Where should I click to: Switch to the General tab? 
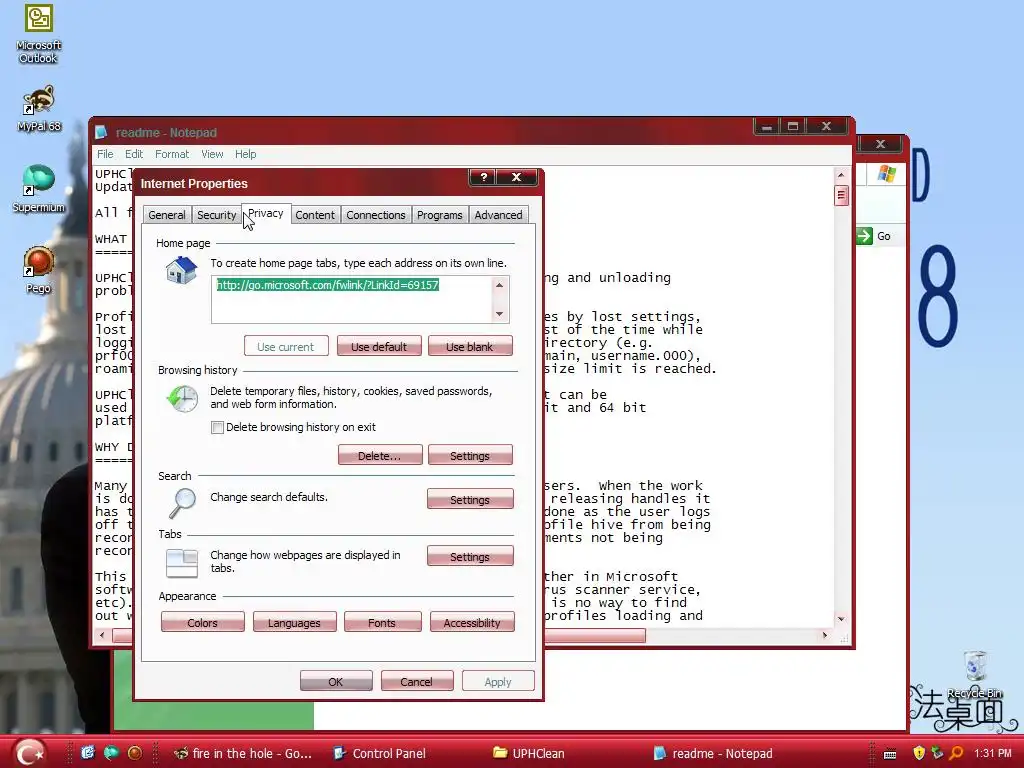tap(167, 215)
